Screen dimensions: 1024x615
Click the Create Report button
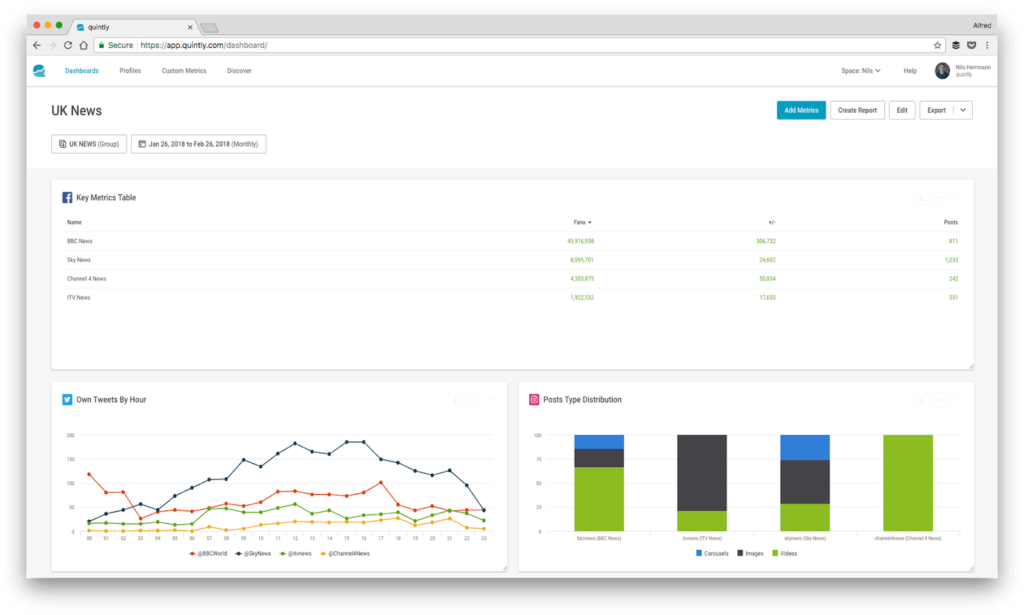[x=857, y=110]
